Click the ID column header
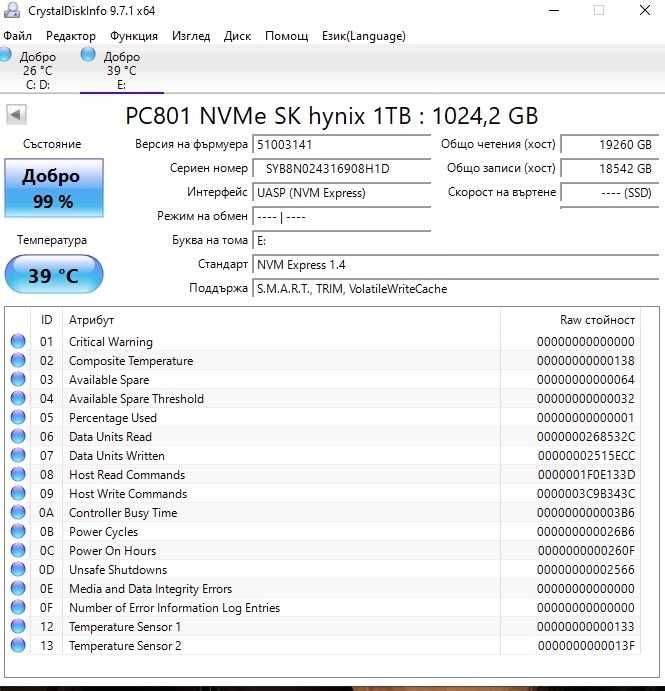Screen dimensions: 665x691 pyautogui.click(x=46, y=320)
